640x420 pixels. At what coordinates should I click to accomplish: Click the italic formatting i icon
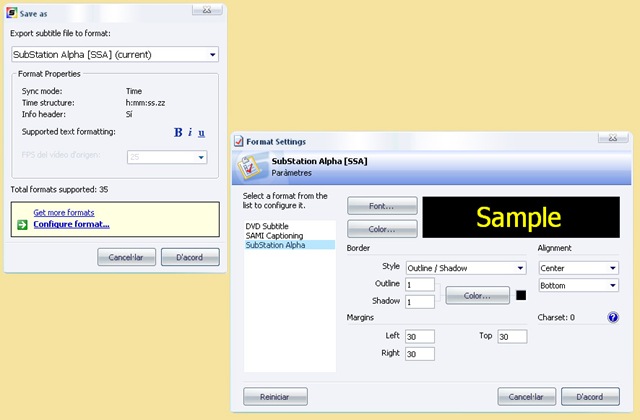pos(190,132)
